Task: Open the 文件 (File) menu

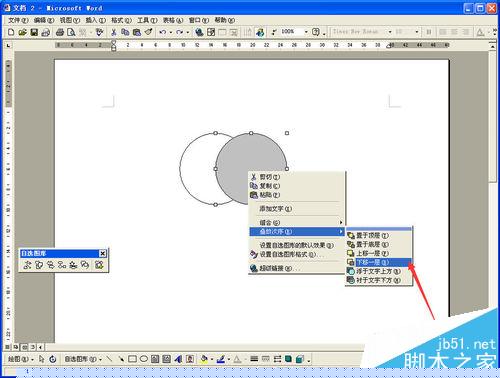Action: pos(18,20)
